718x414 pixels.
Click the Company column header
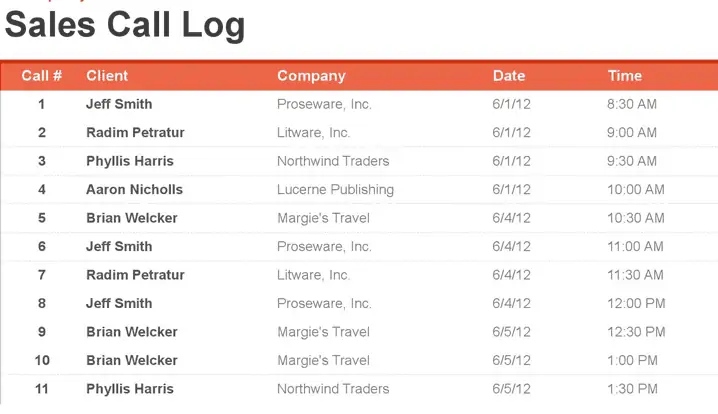coord(311,76)
